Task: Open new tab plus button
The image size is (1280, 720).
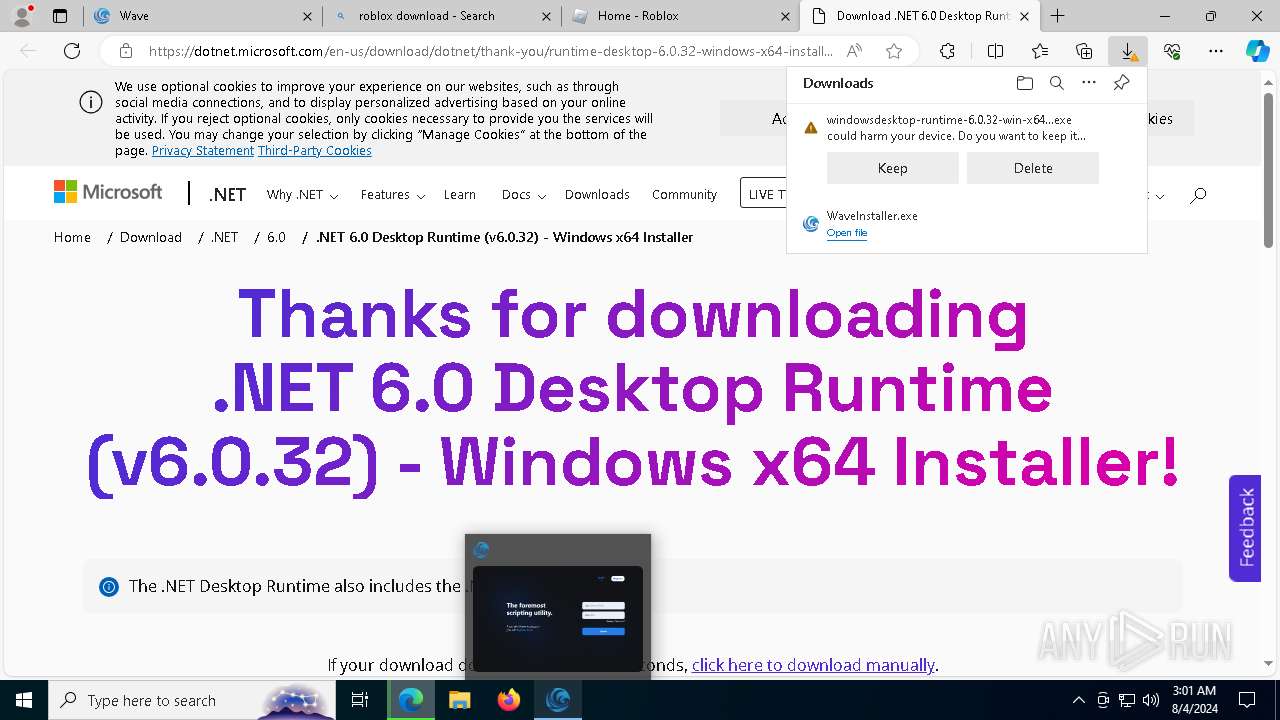Action: pyautogui.click(x=1057, y=16)
